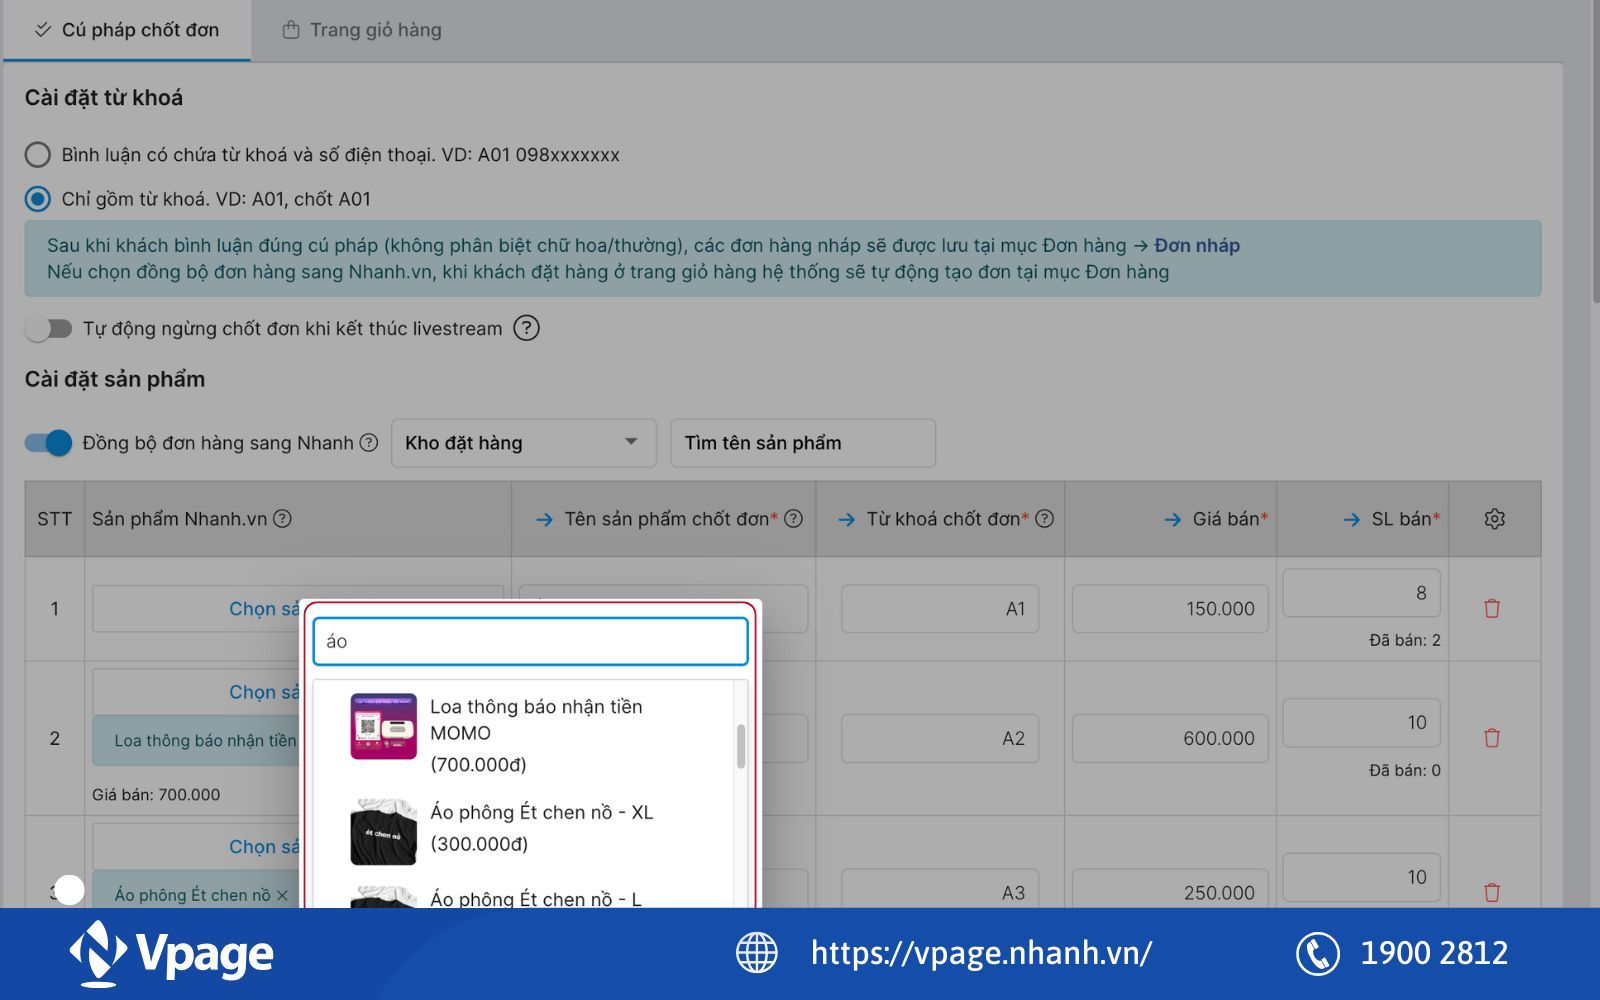1600x1000 pixels.
Task: Click price field 250.000
Action: click(x=1170, y=889)
